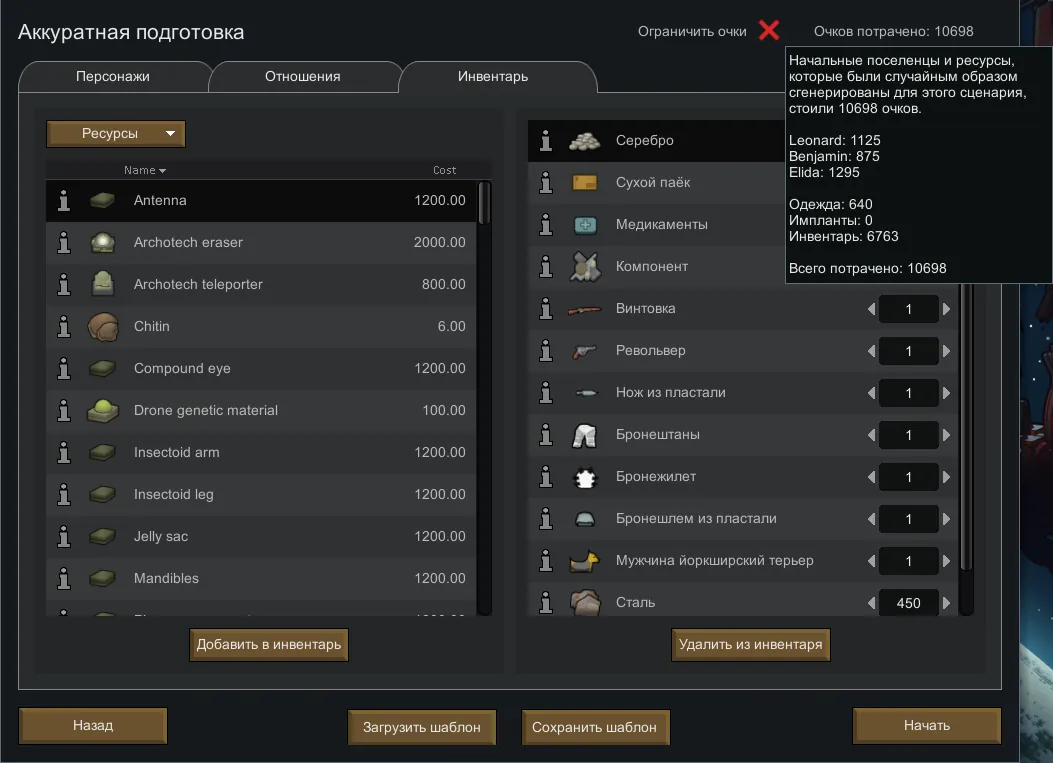This screenshot has height=763, width=1053.
Task: Decrease the Сталь quantity with left arrow
Action: (x=872, y=603)
